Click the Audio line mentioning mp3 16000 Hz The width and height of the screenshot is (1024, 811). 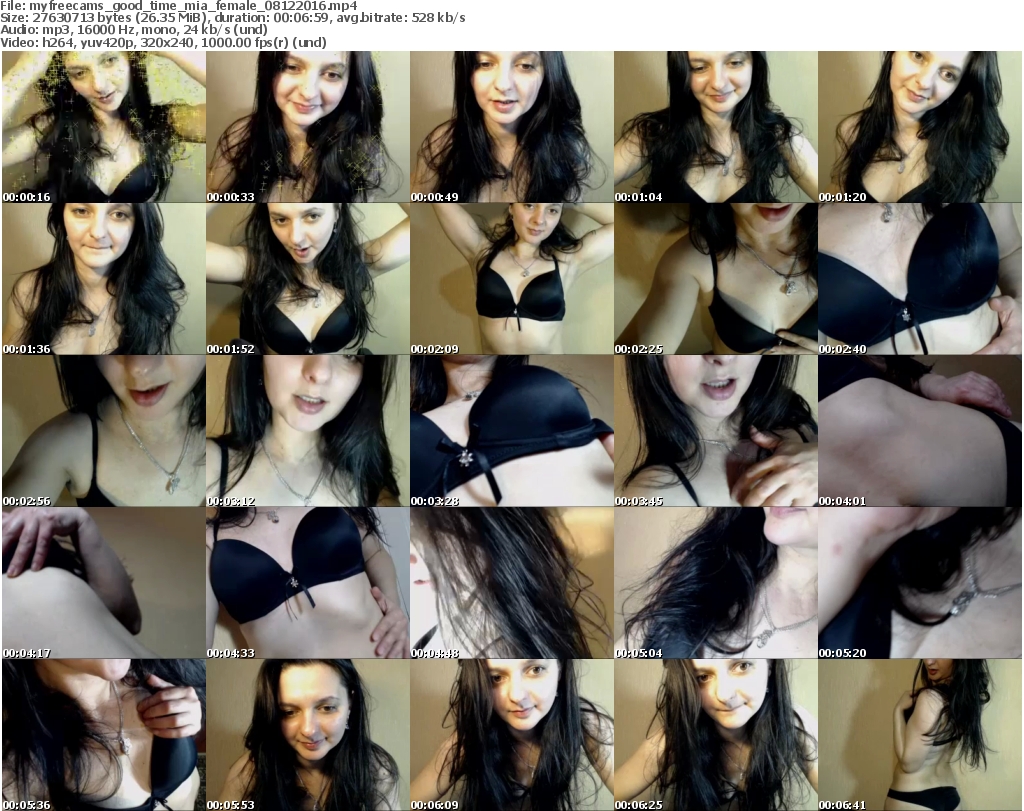[x=134, y=30]
